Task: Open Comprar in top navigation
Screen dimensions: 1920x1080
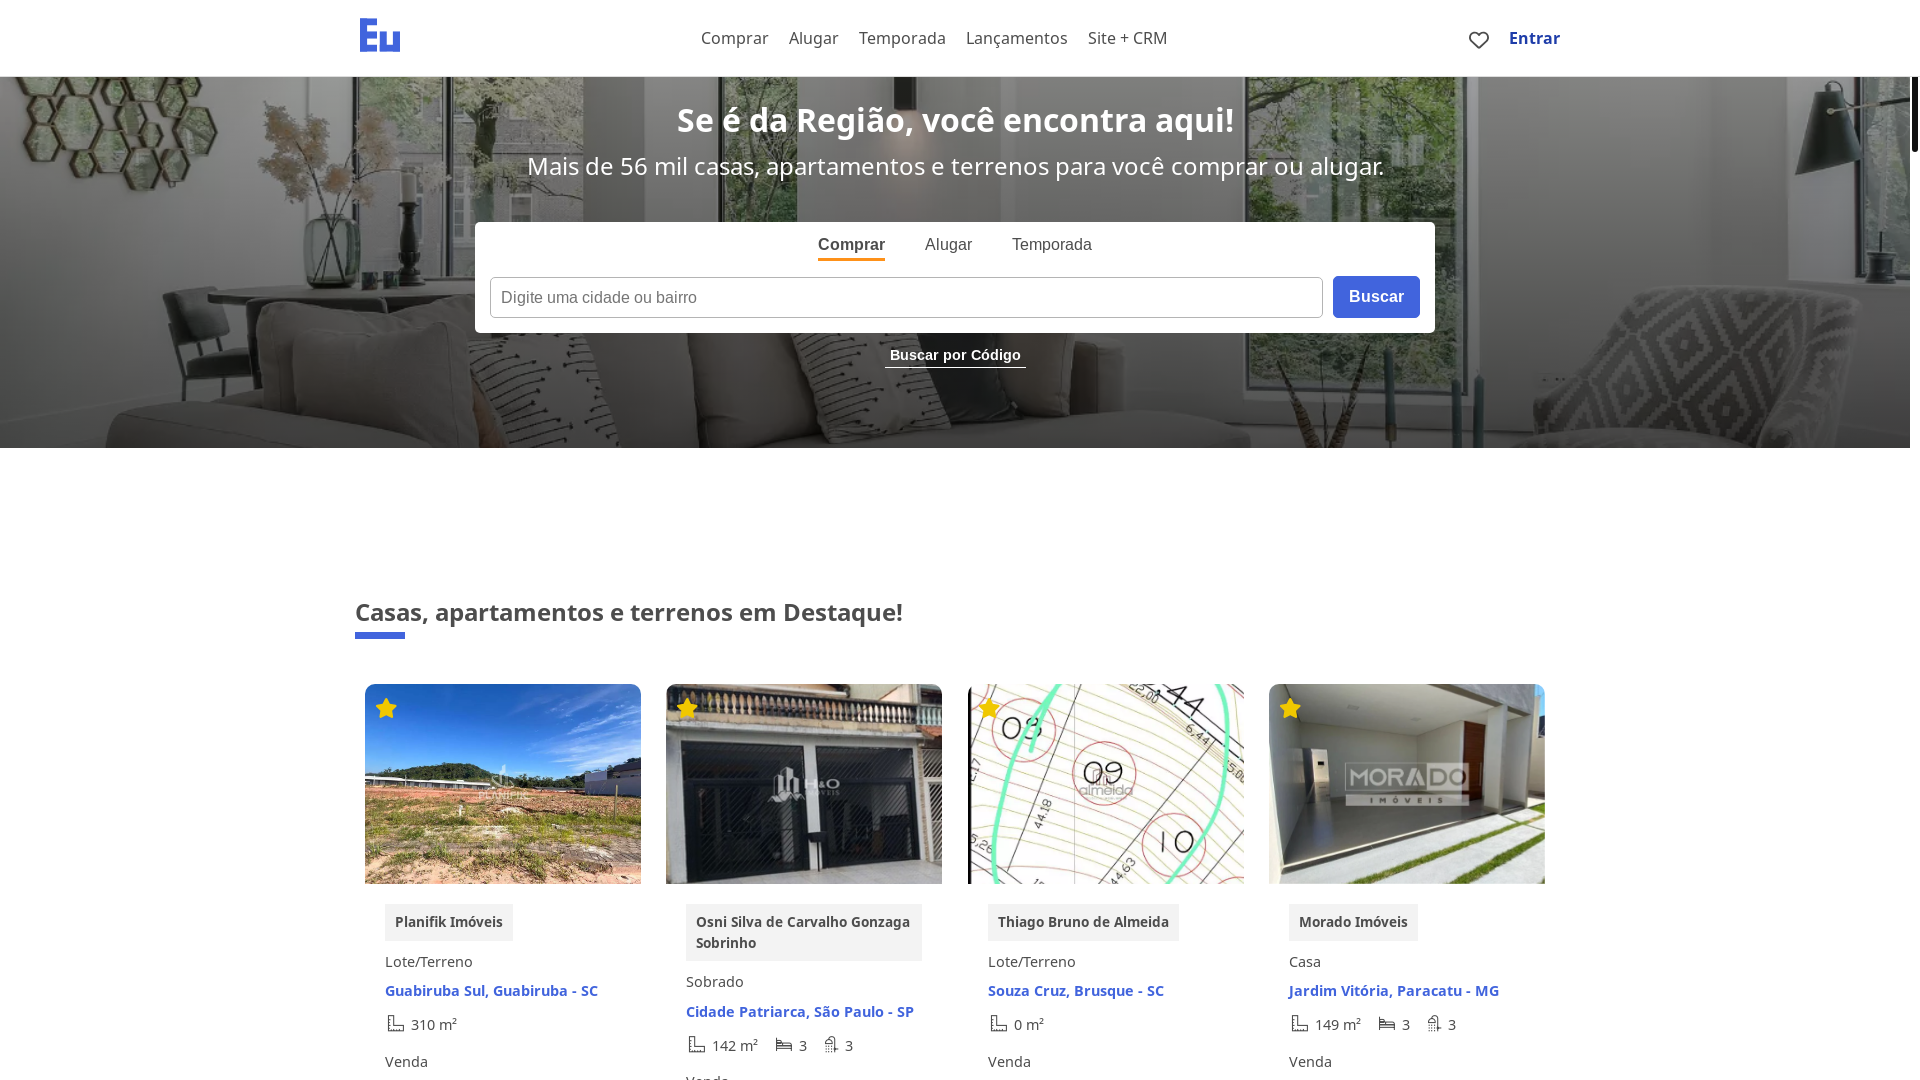Action: (735, 38)
